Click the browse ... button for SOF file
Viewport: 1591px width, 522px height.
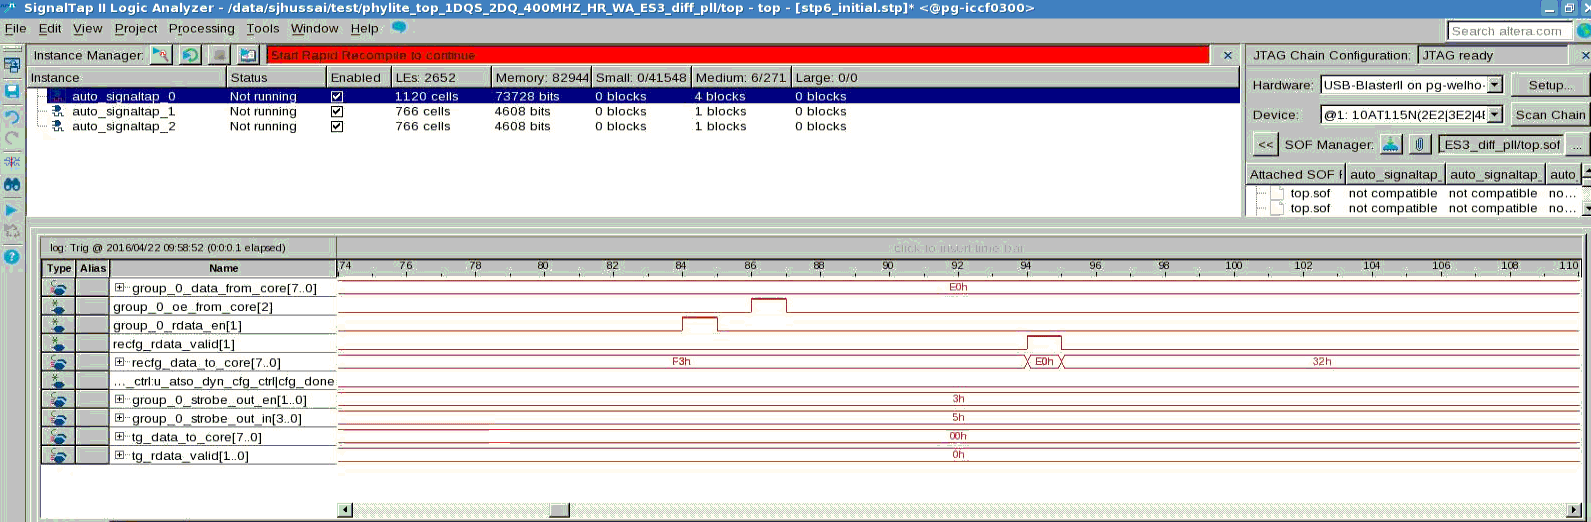(x=1577, y=144)
